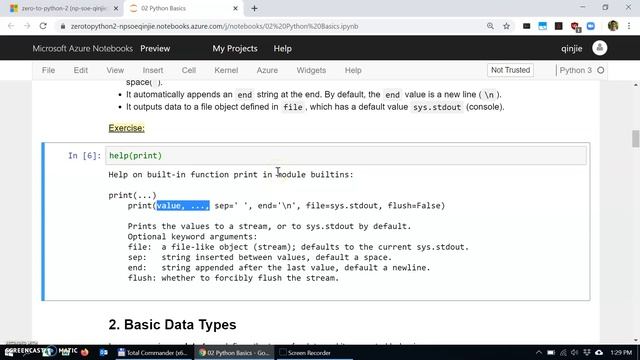Click the Preview link in header
The width and height of the screenshot is (640, 360).
tap(155, 48)
